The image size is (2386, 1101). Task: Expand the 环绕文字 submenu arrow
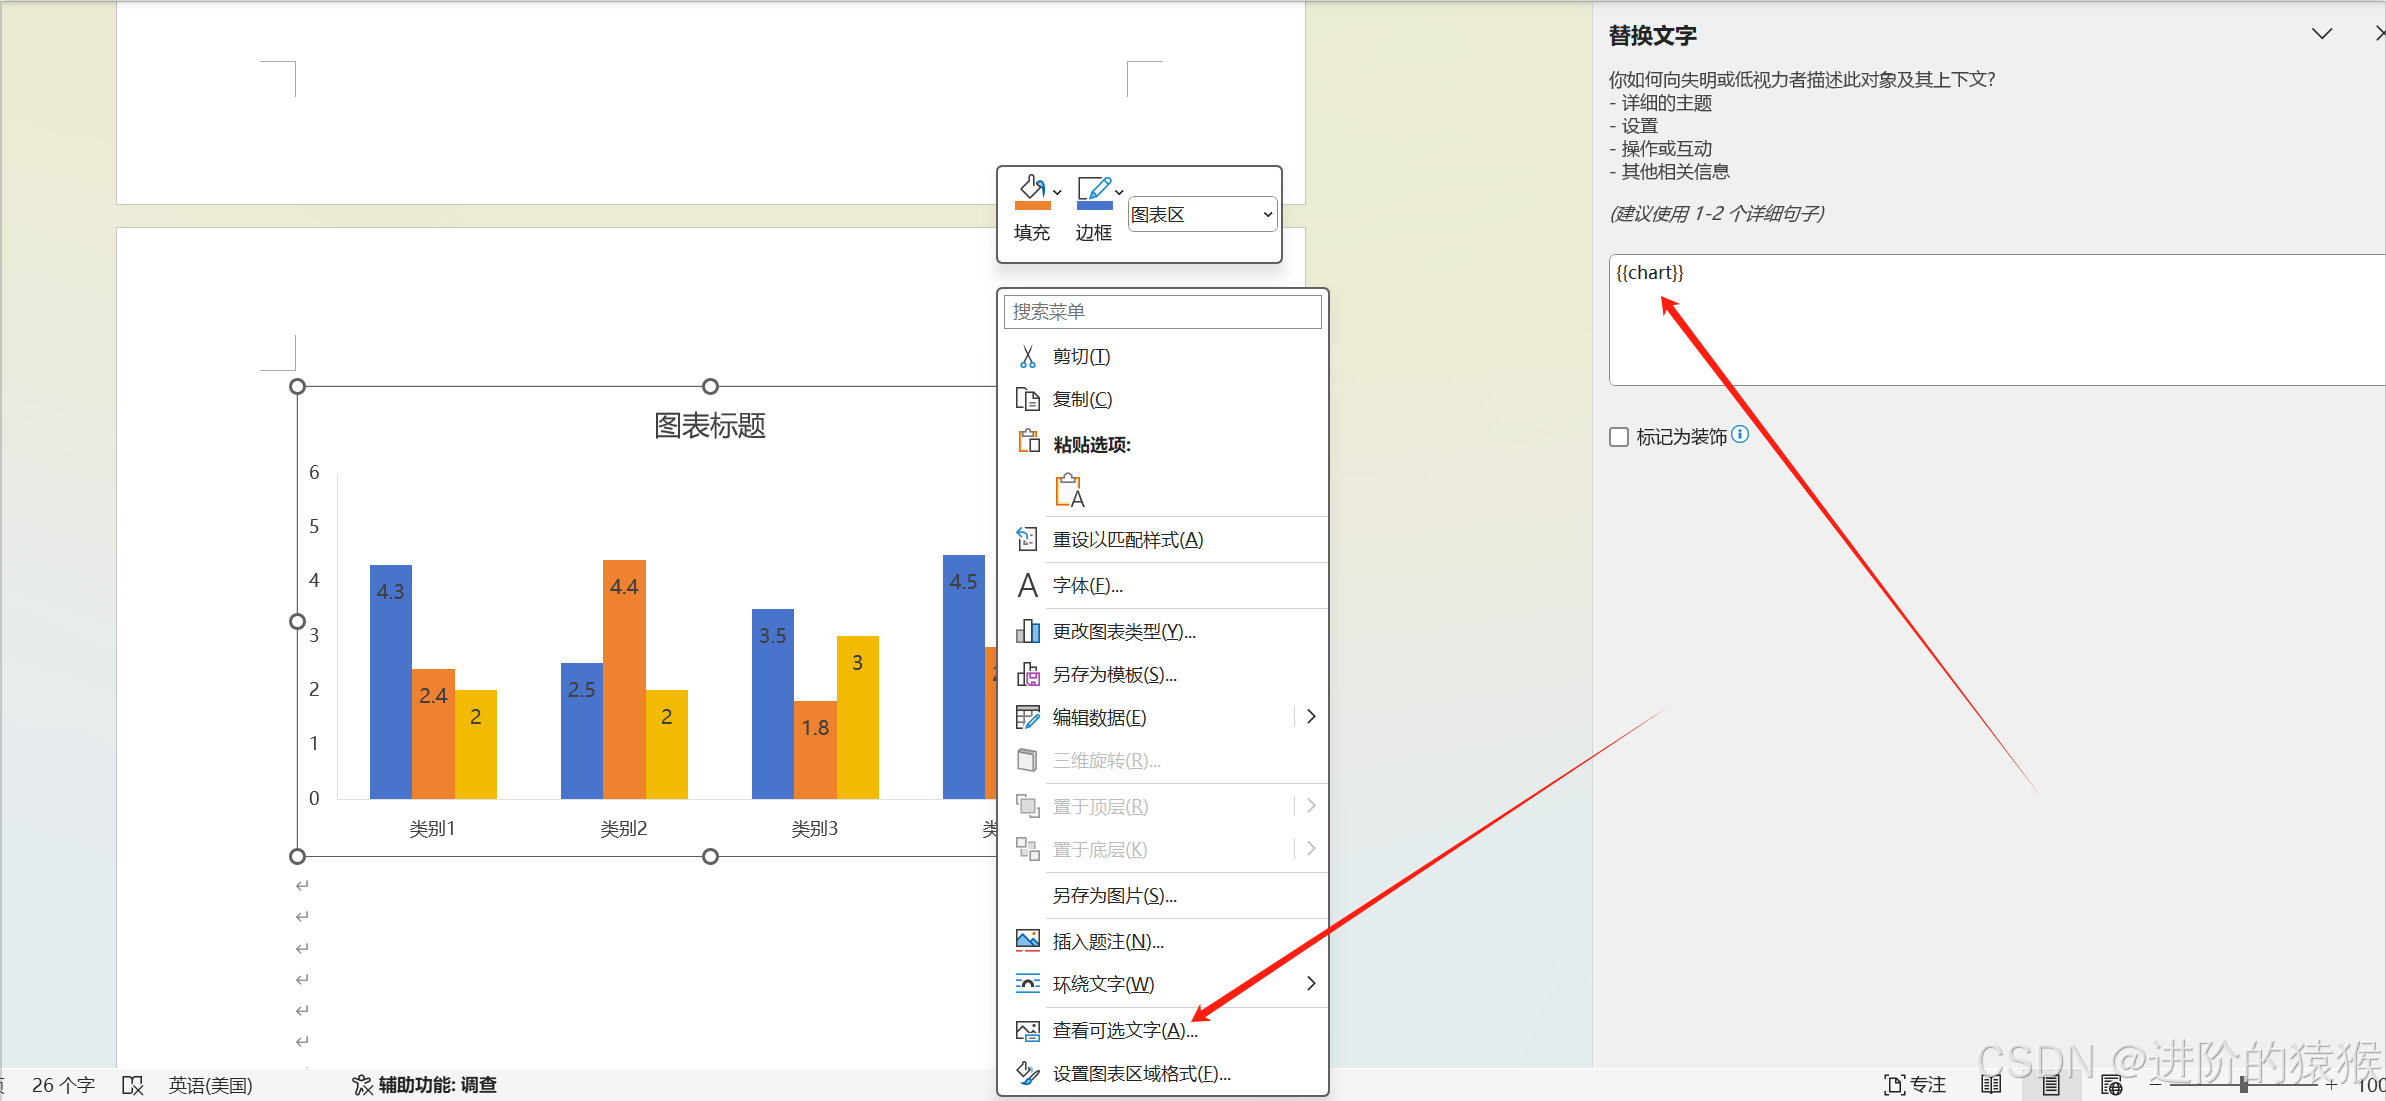click(1311, 984)
